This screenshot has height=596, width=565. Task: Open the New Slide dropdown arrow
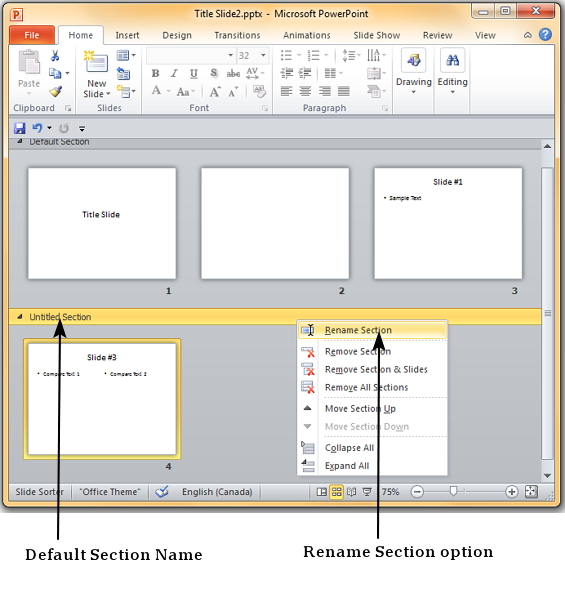108,94
